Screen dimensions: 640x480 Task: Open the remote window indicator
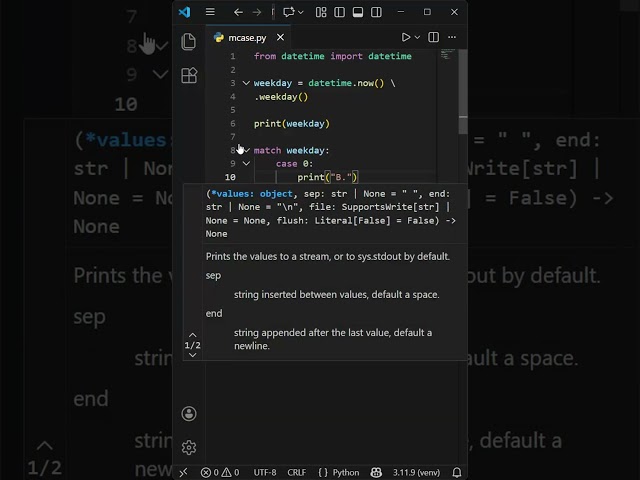[x=183, y=472]
